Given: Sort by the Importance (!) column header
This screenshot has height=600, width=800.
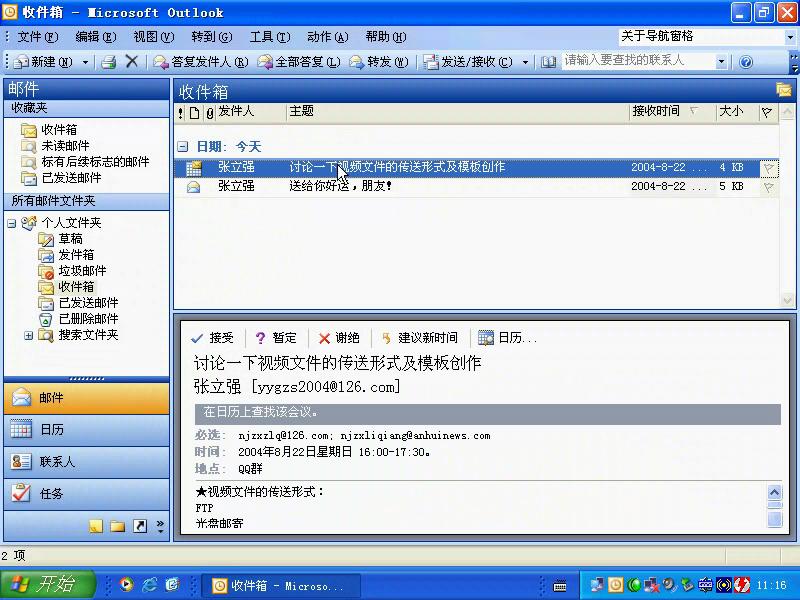Looking at the screenshot, I should (181, 112).
